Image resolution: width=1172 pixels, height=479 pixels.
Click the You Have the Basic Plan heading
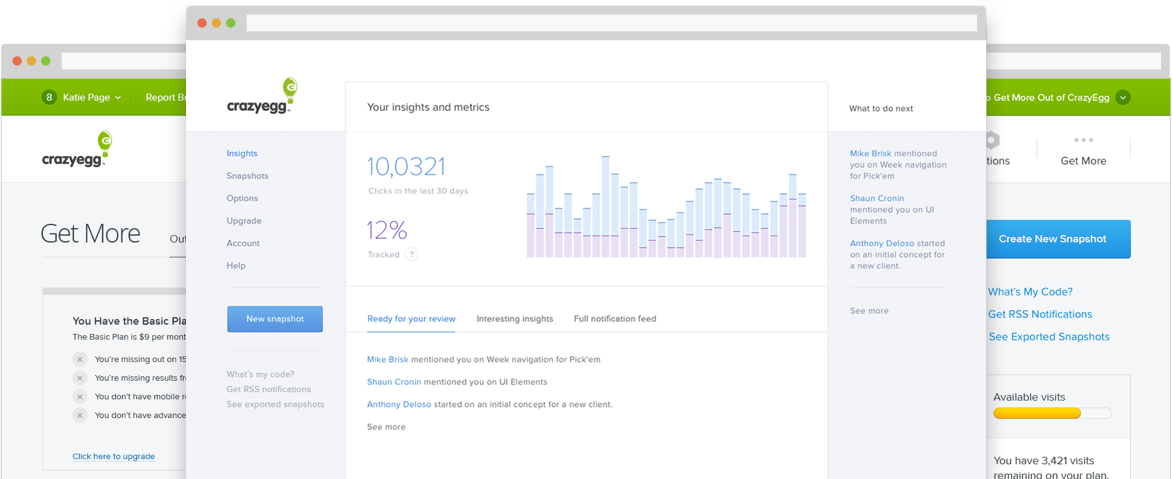pyautogui.click(x=129, y=321)
